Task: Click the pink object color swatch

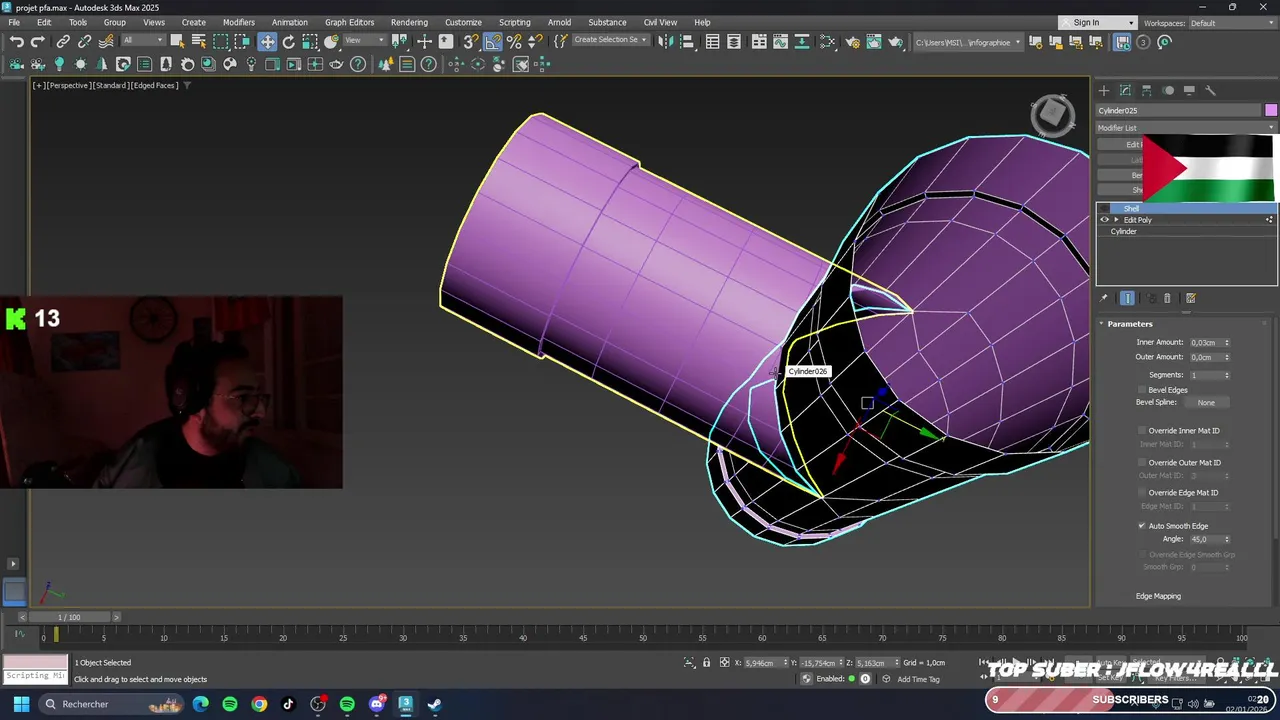Action: click(x=1271, y=110)
